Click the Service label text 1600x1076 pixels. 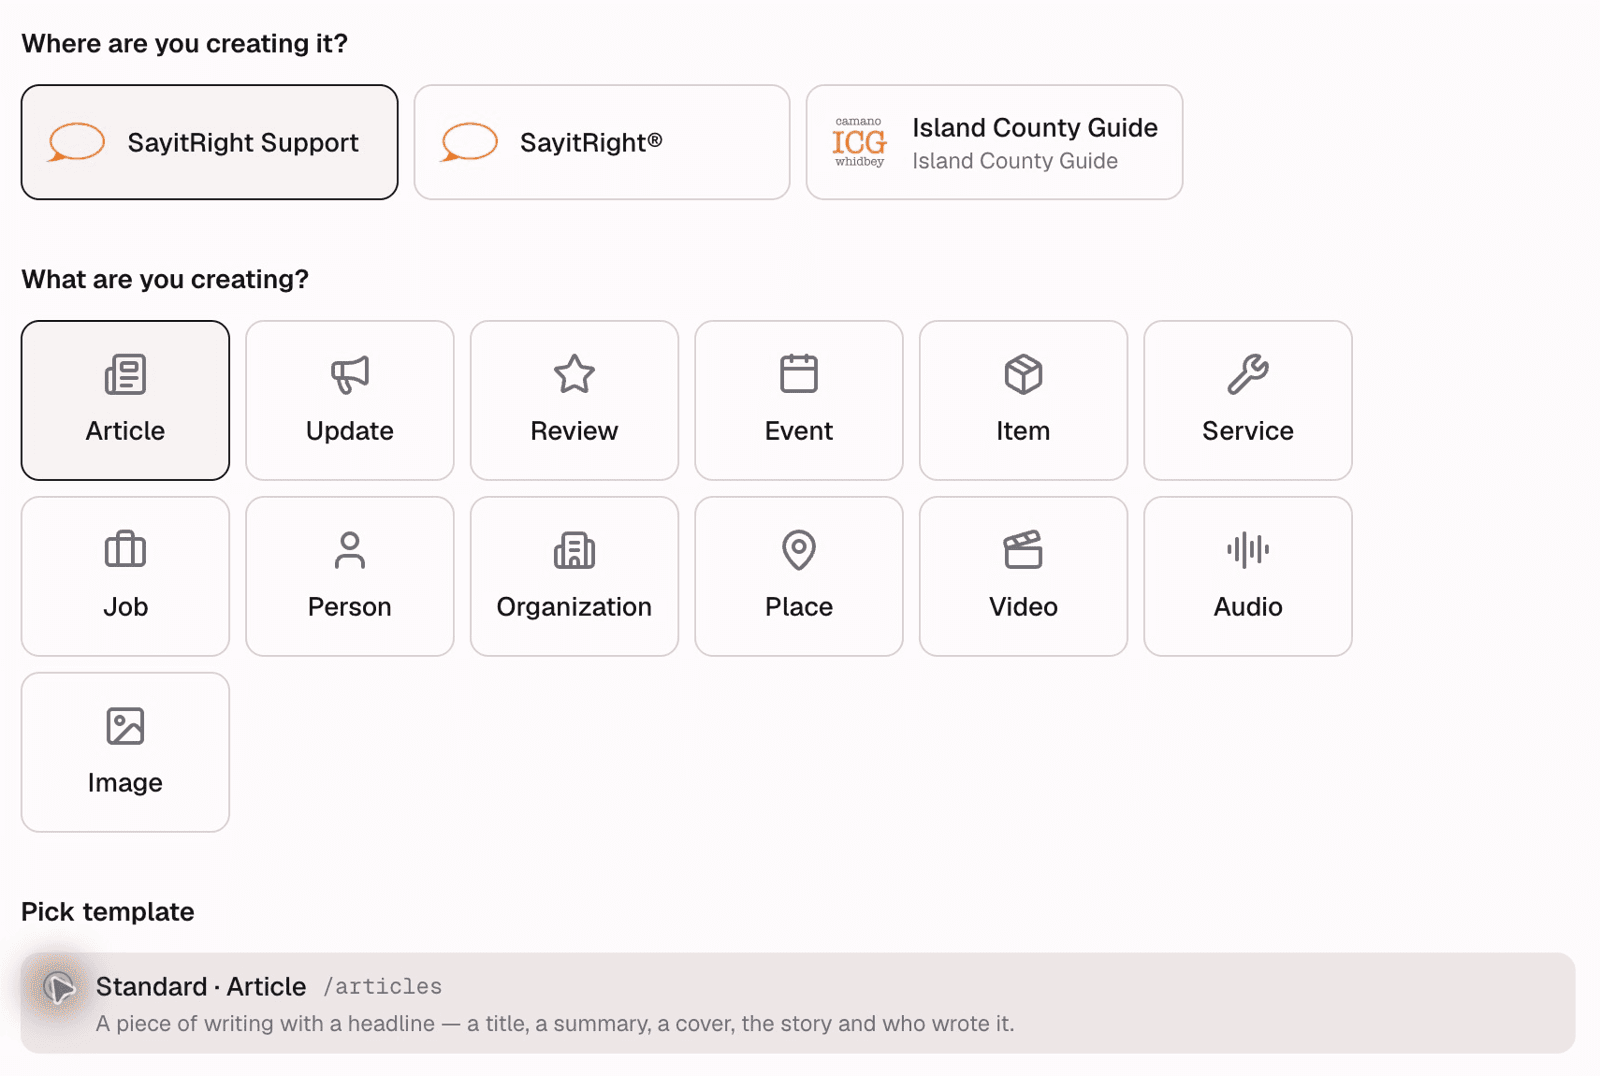coord(1248,431)
